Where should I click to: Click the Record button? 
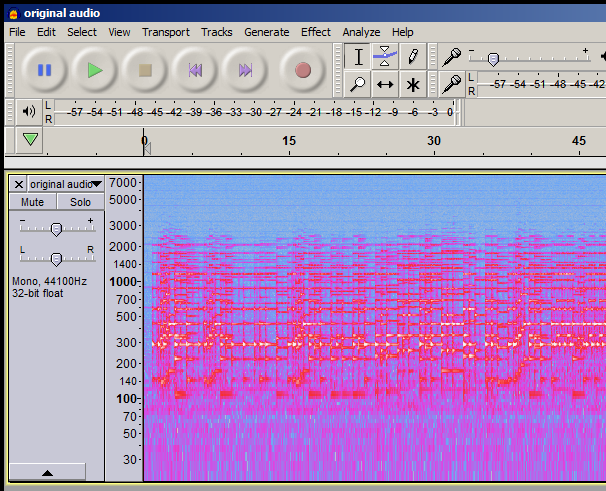point(303,70)
